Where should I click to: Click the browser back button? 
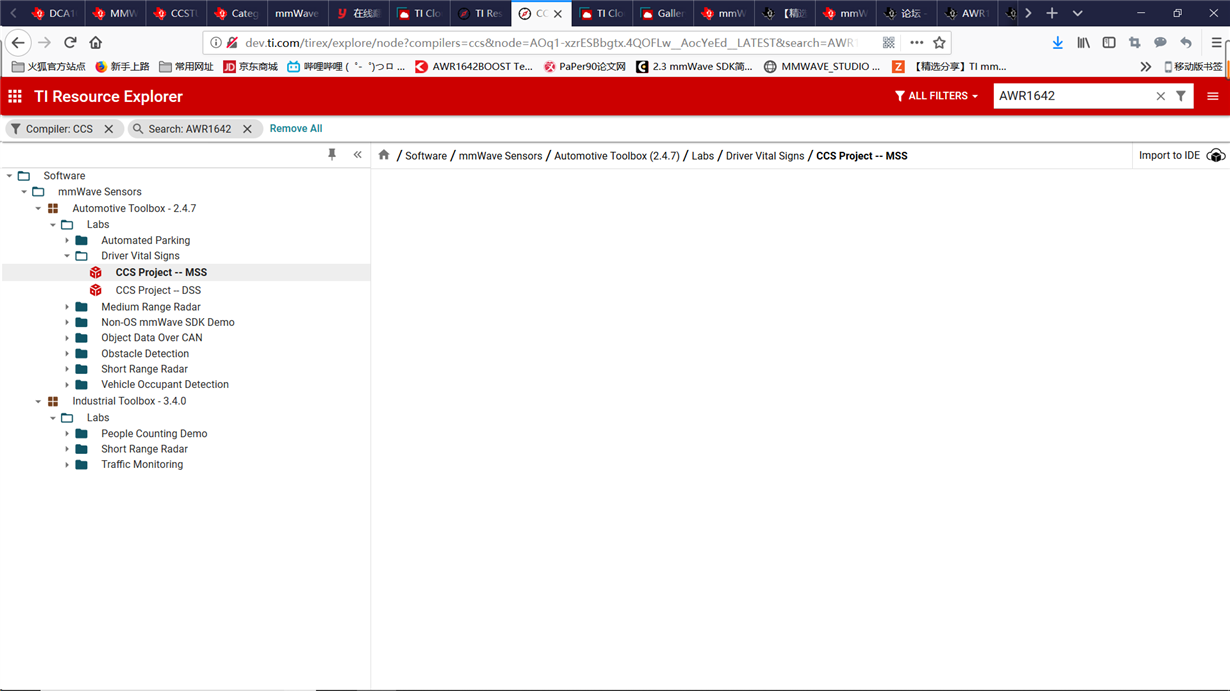click(x=18, y=43)
